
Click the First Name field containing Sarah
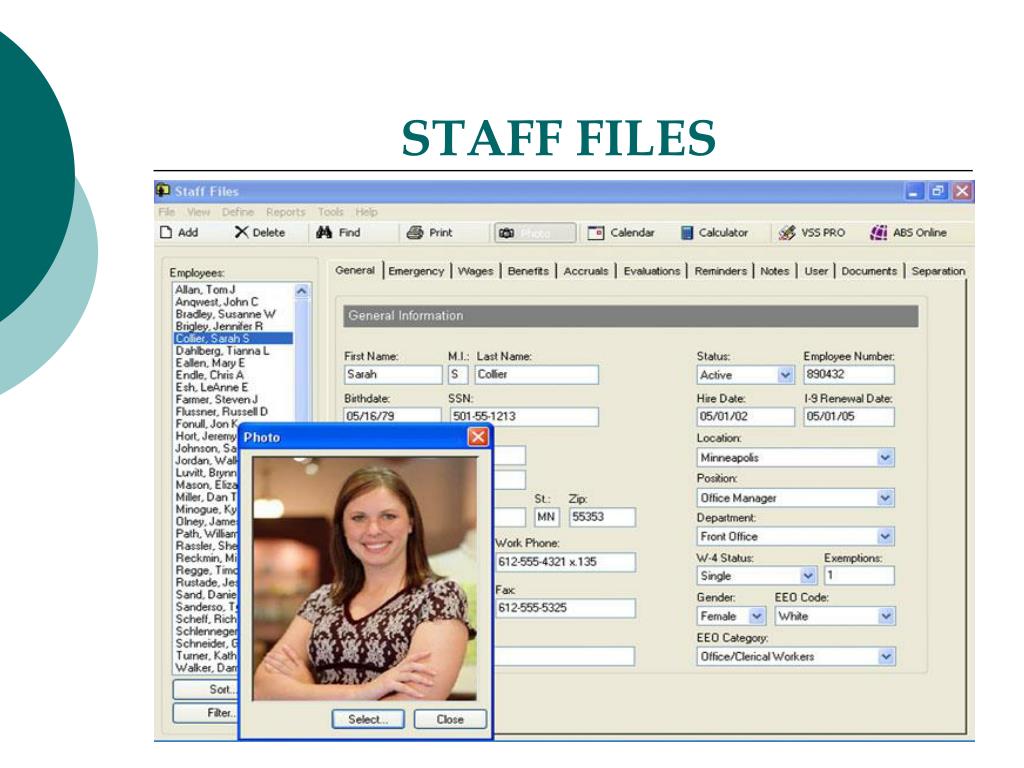tap(393, 374)
